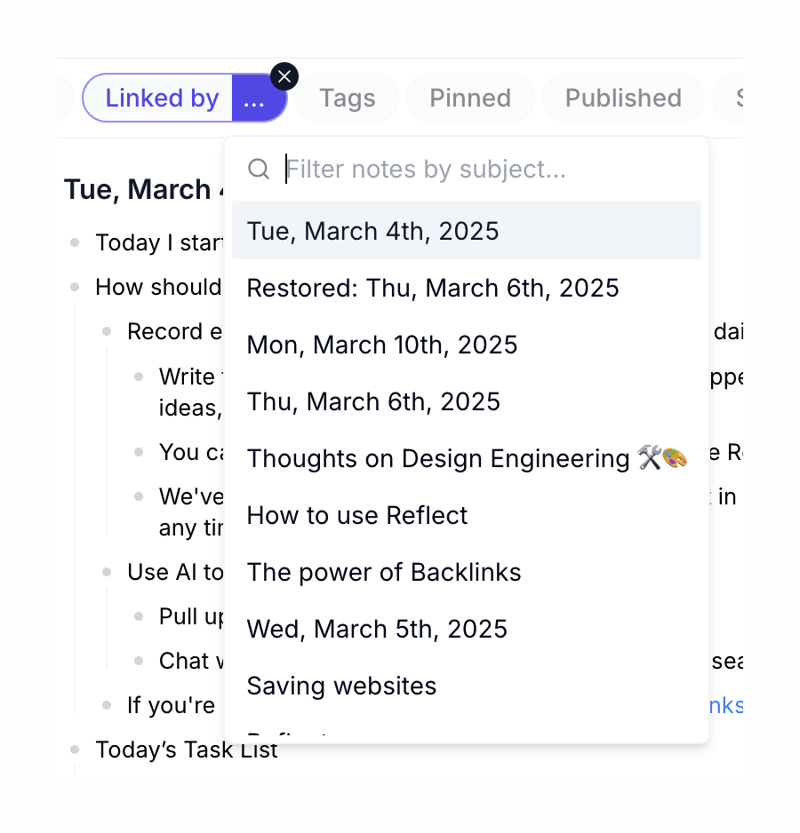Pick Thoughts on Design Engineering from list

coord(440,458)
